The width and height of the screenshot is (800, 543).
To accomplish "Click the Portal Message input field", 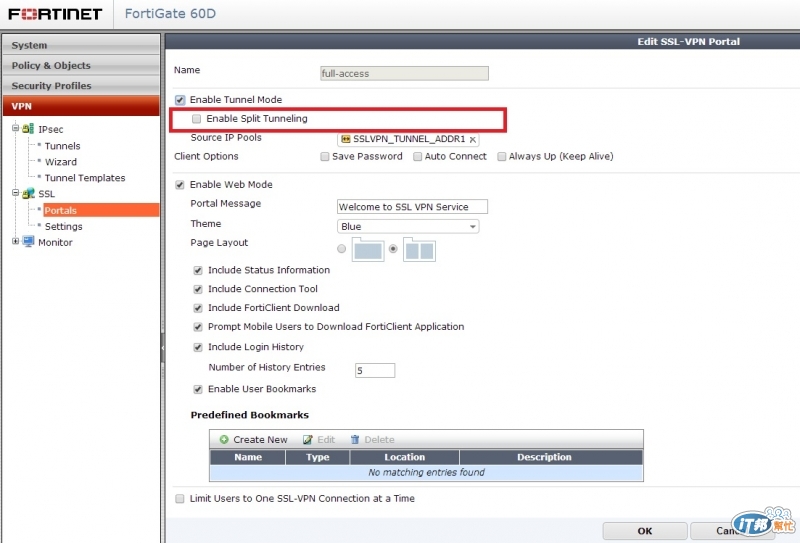I will 412,207.
